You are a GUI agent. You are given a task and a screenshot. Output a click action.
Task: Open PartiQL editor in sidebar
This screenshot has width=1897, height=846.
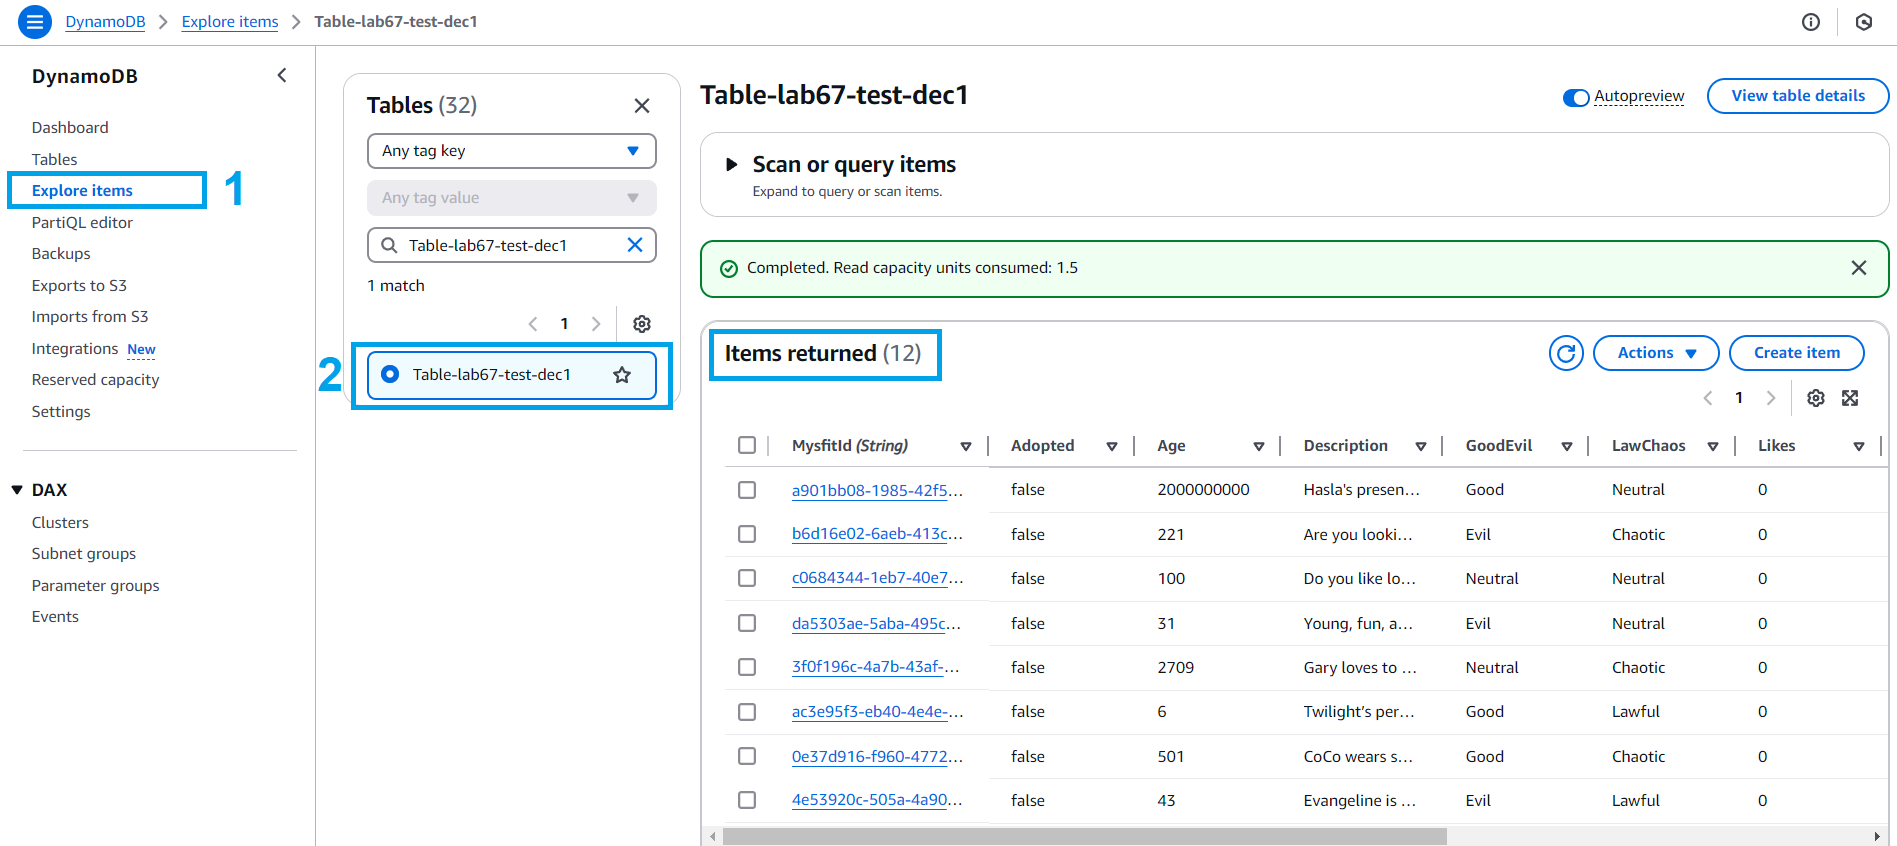pyautogui.click(x=82, y=222)
